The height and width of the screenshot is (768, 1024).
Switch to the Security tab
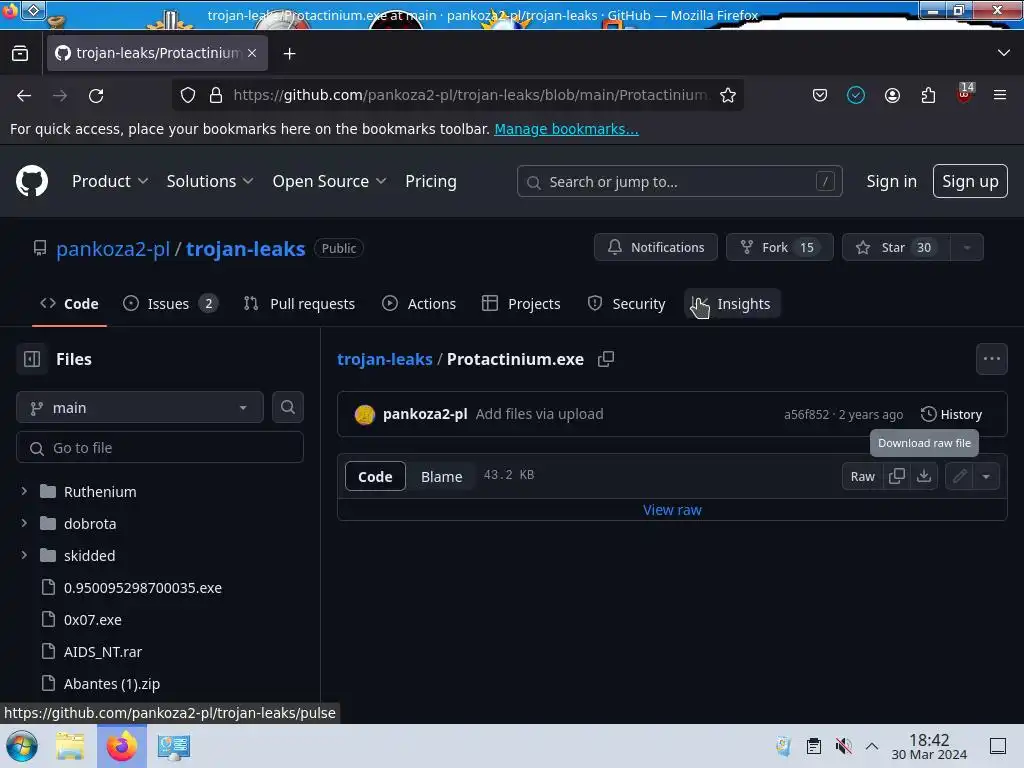pyautogui.click(x=626, y=304)
